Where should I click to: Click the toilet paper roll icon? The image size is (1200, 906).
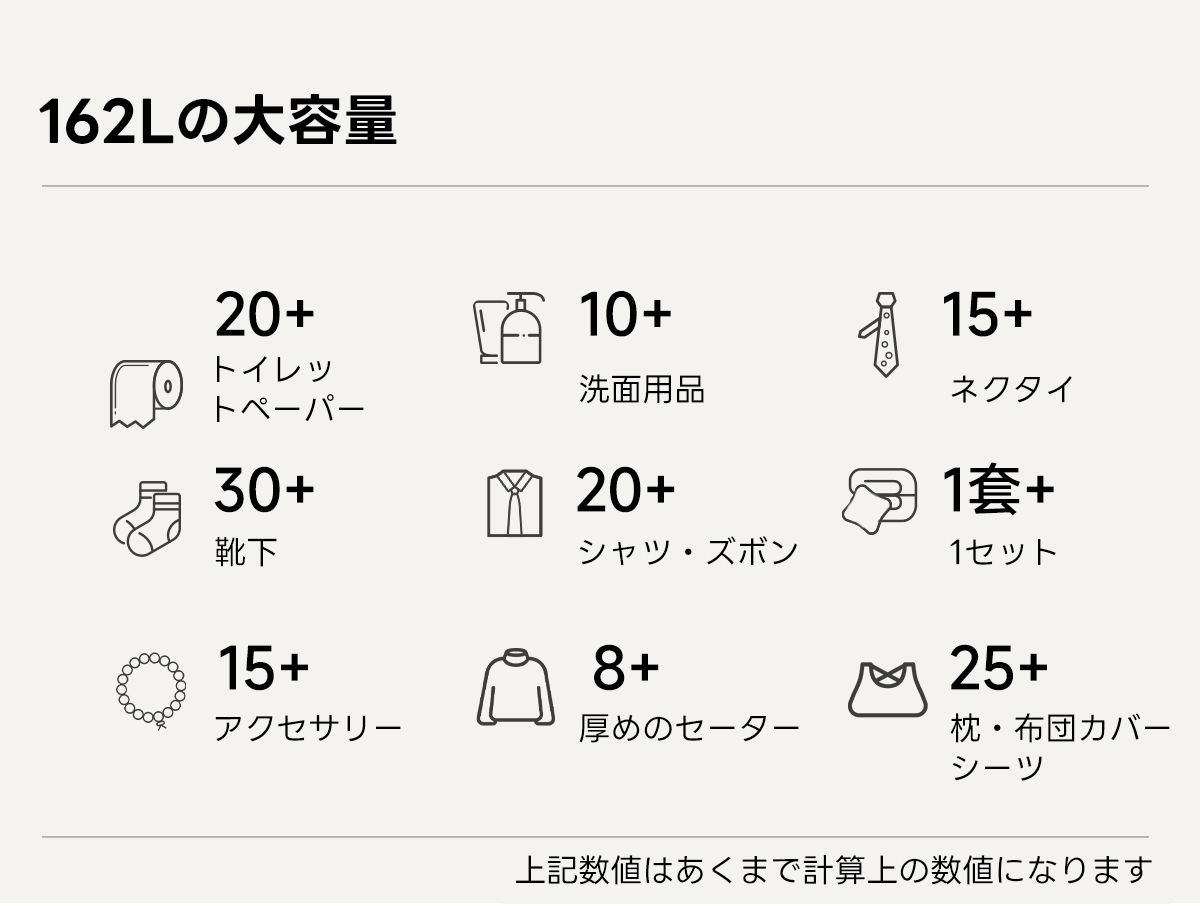[x=146, y=394]
